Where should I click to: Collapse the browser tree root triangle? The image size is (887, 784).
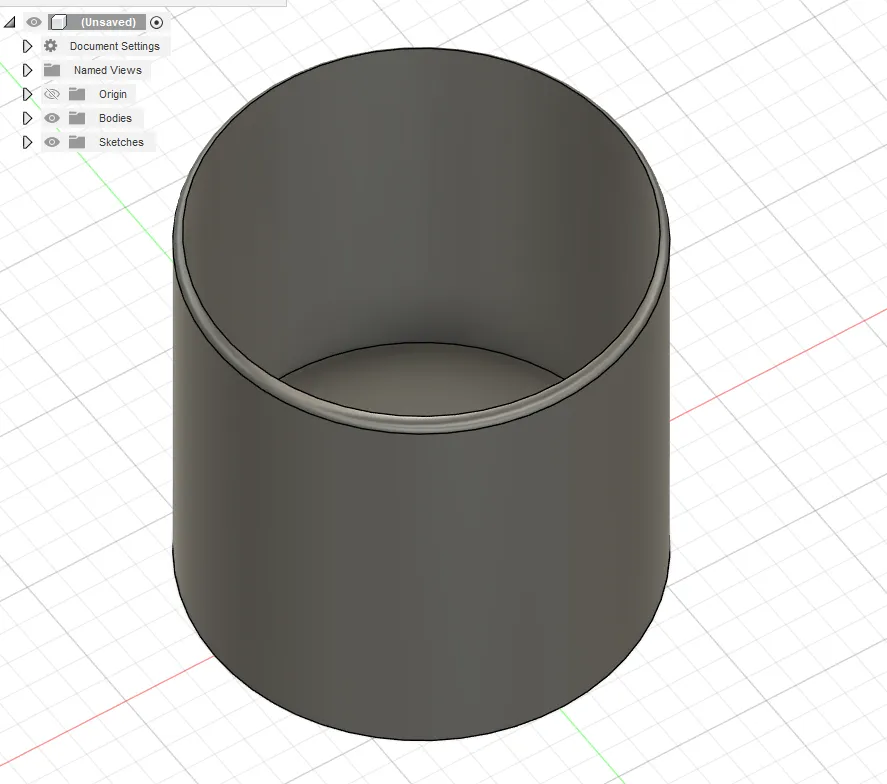pyautogui.click(x=12, y=21)
